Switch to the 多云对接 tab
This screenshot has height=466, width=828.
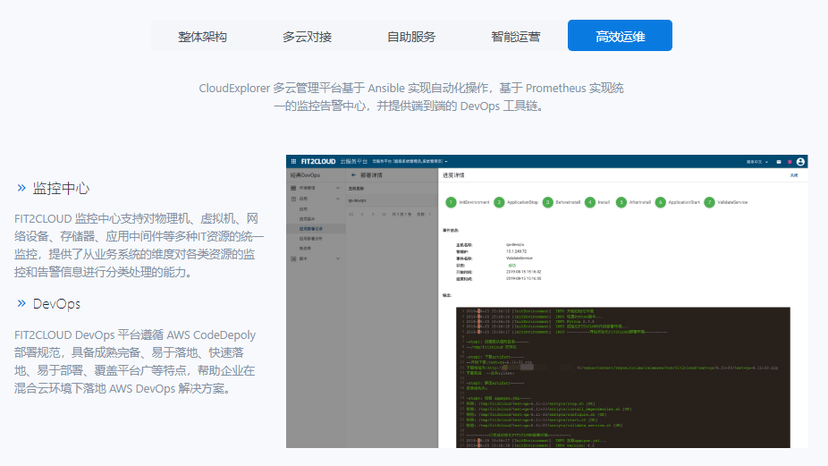(x=307, y=36)
